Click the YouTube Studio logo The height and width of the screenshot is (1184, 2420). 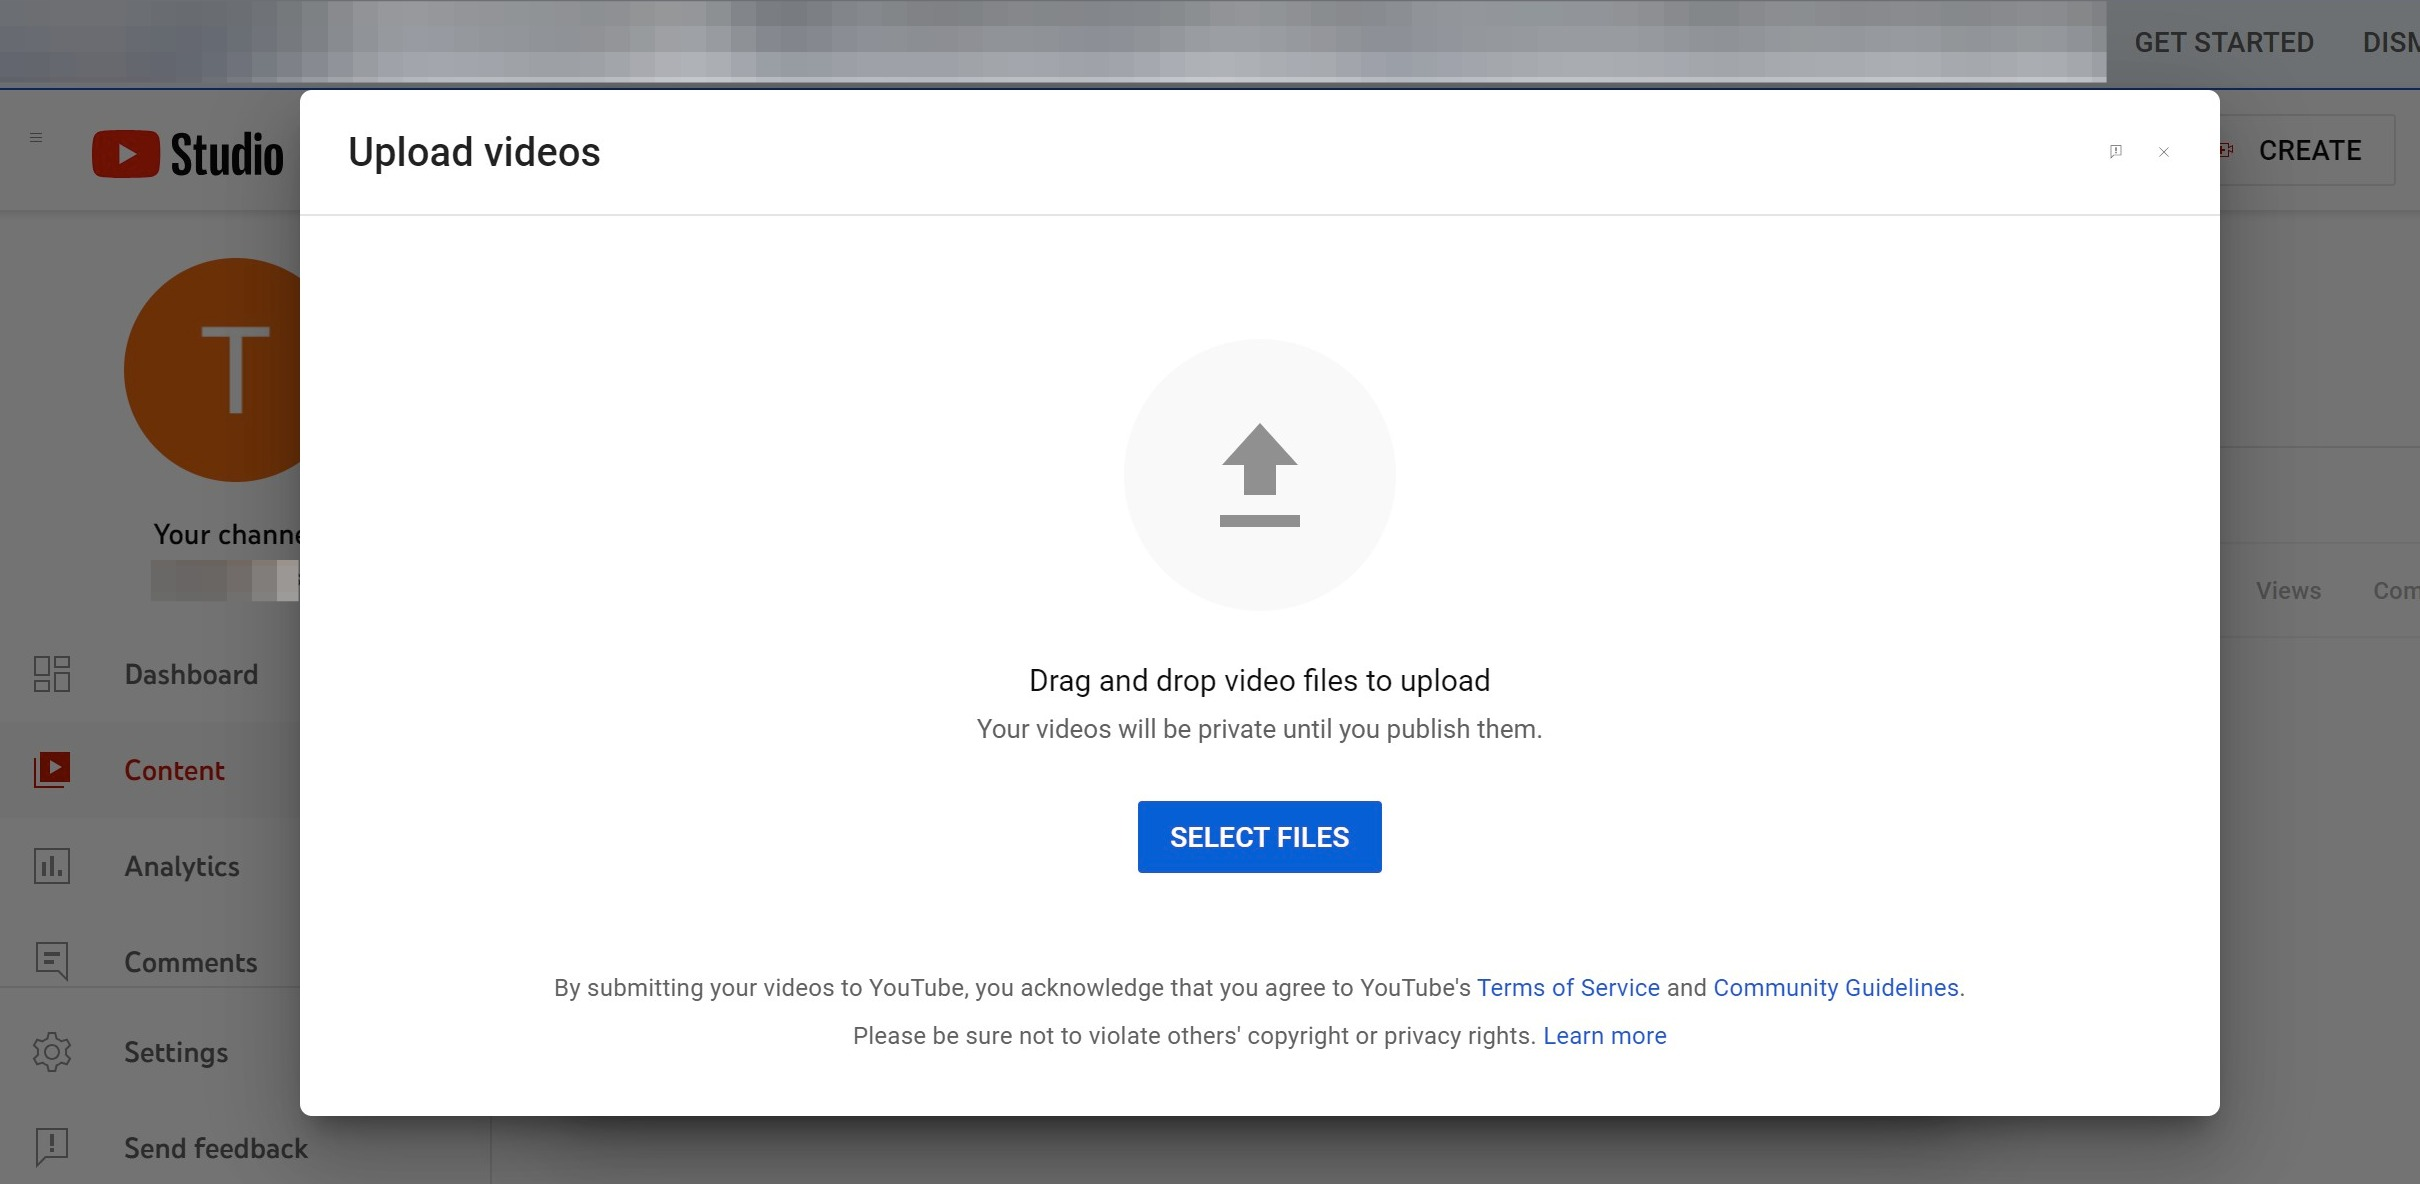pyautogui.click(x=188, y=154)
